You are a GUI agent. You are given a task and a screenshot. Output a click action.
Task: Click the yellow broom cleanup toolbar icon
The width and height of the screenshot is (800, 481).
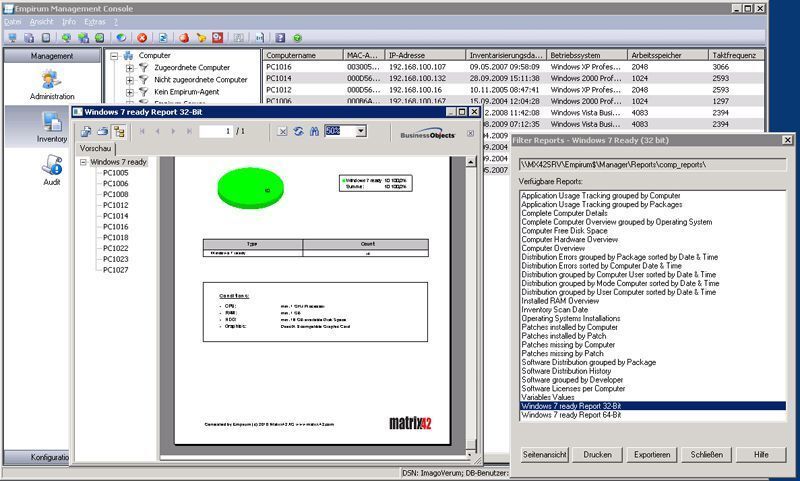tap(201, 38)
